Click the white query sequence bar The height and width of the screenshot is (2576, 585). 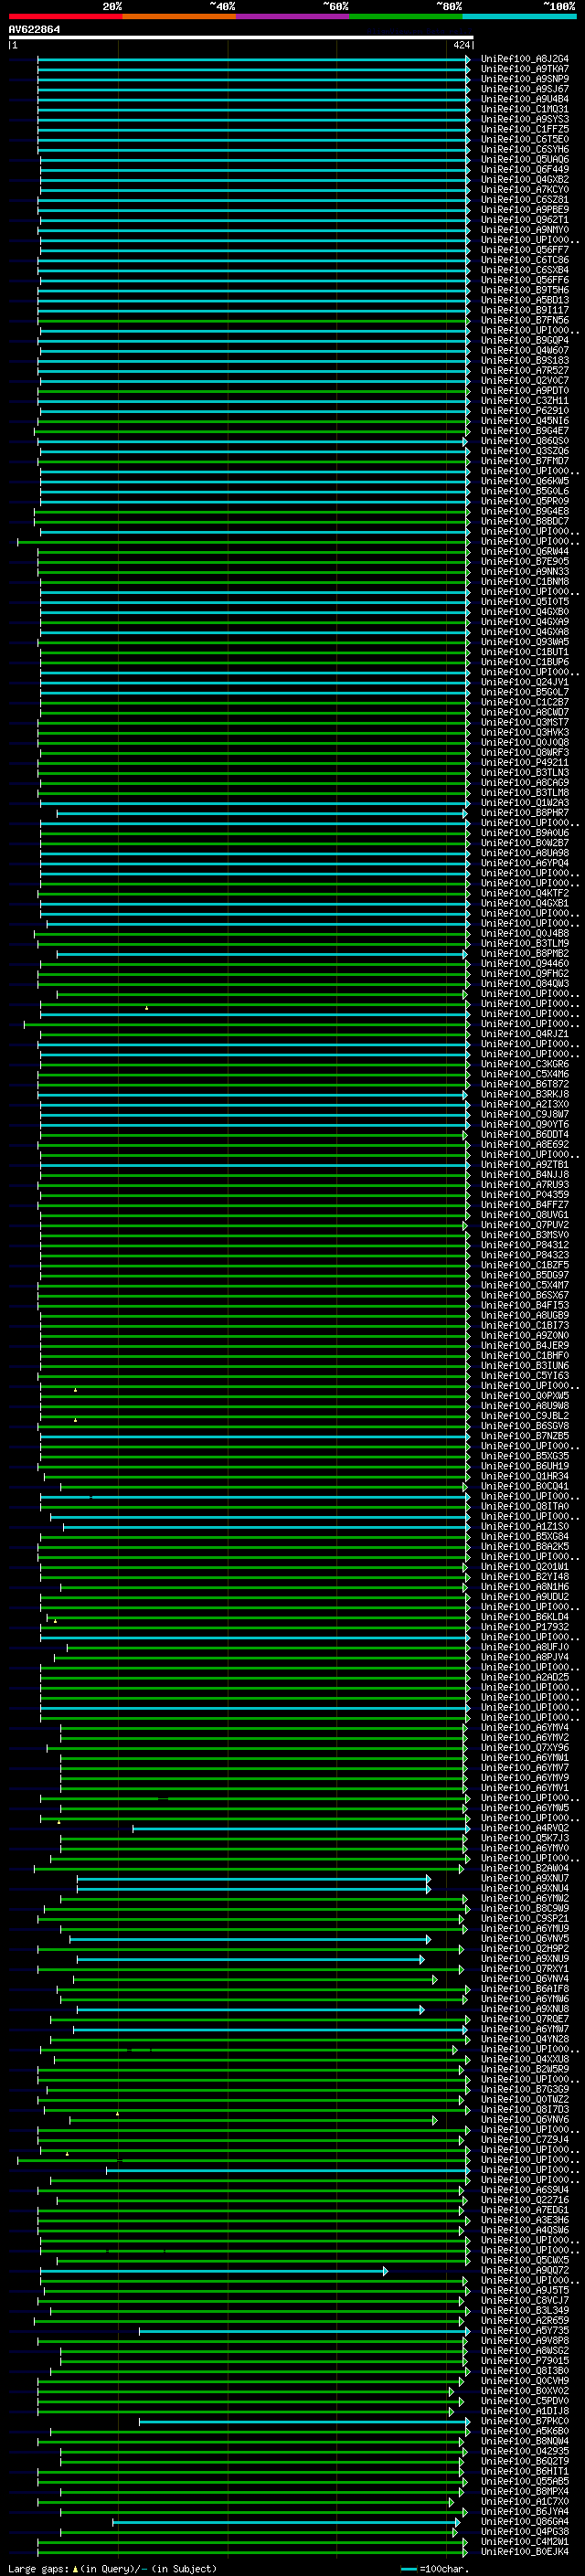pos(240,38)
